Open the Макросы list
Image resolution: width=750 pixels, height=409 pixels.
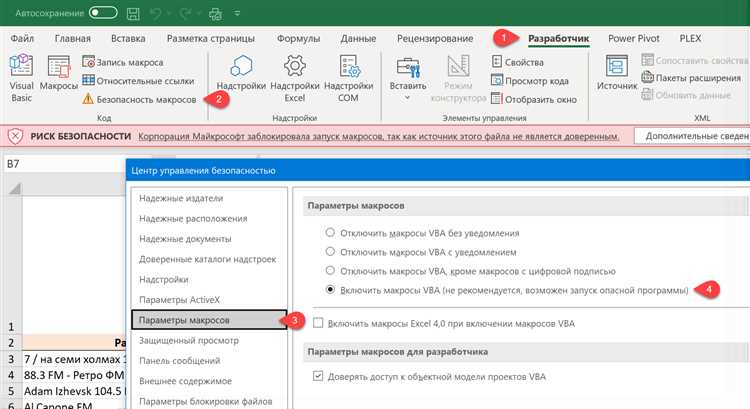click(59, 73)
